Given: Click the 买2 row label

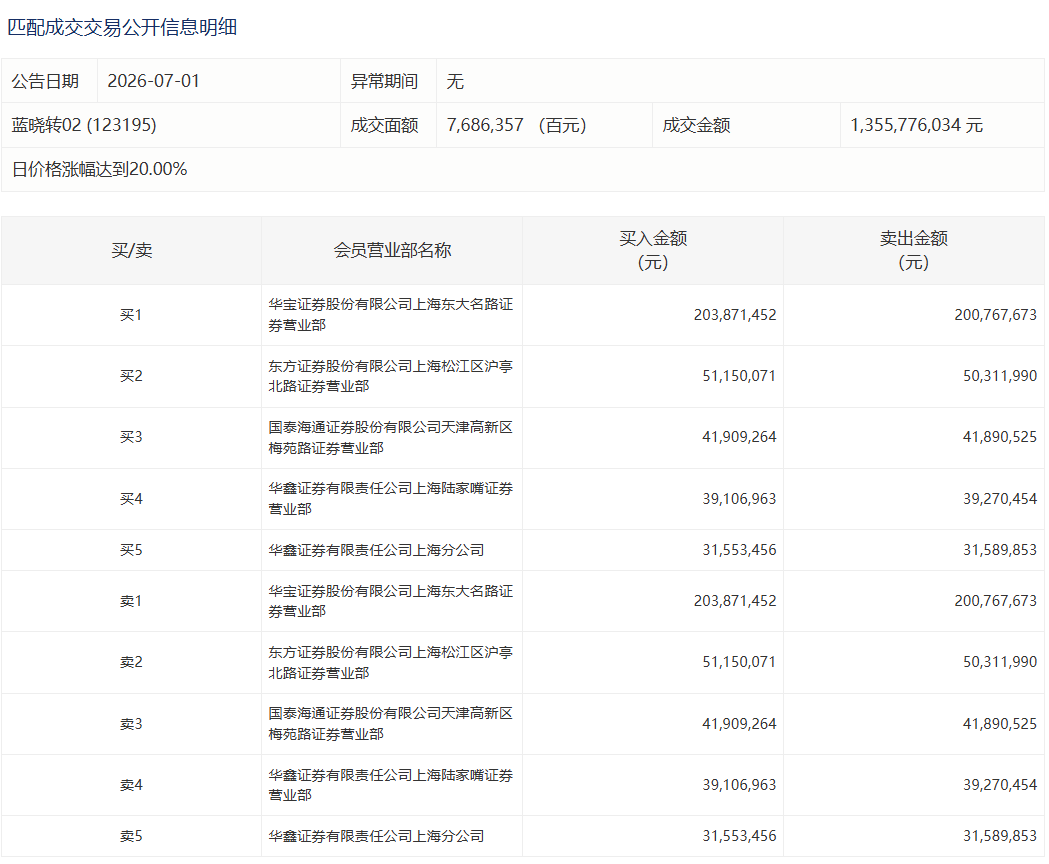Looking at the screenshot, I should pos(131,376).
